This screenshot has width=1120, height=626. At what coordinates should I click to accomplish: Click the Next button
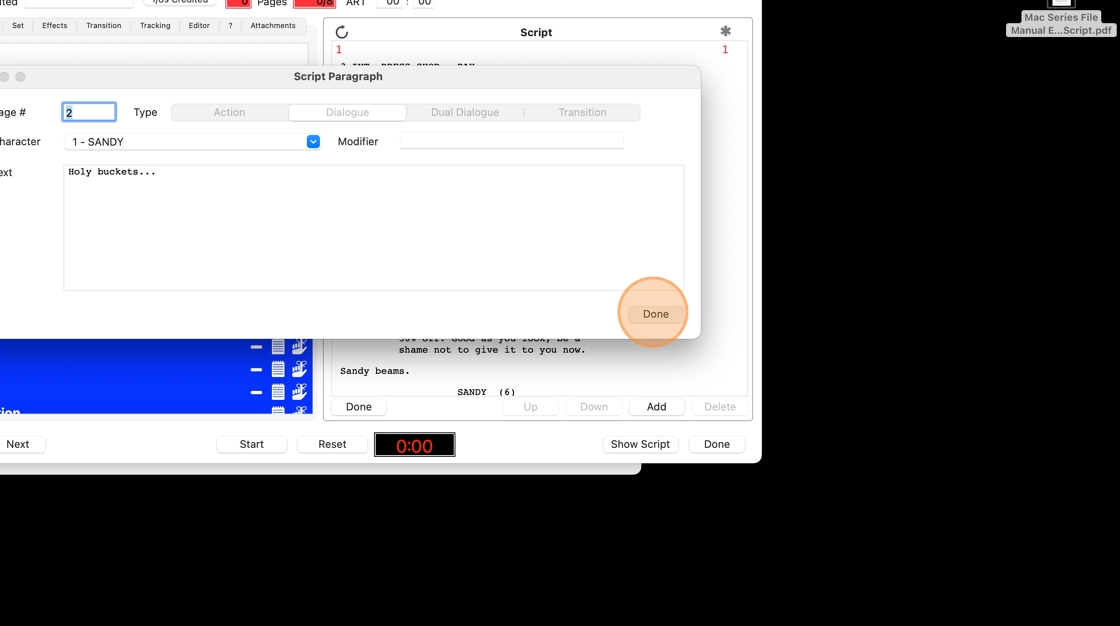pos(19,444)
